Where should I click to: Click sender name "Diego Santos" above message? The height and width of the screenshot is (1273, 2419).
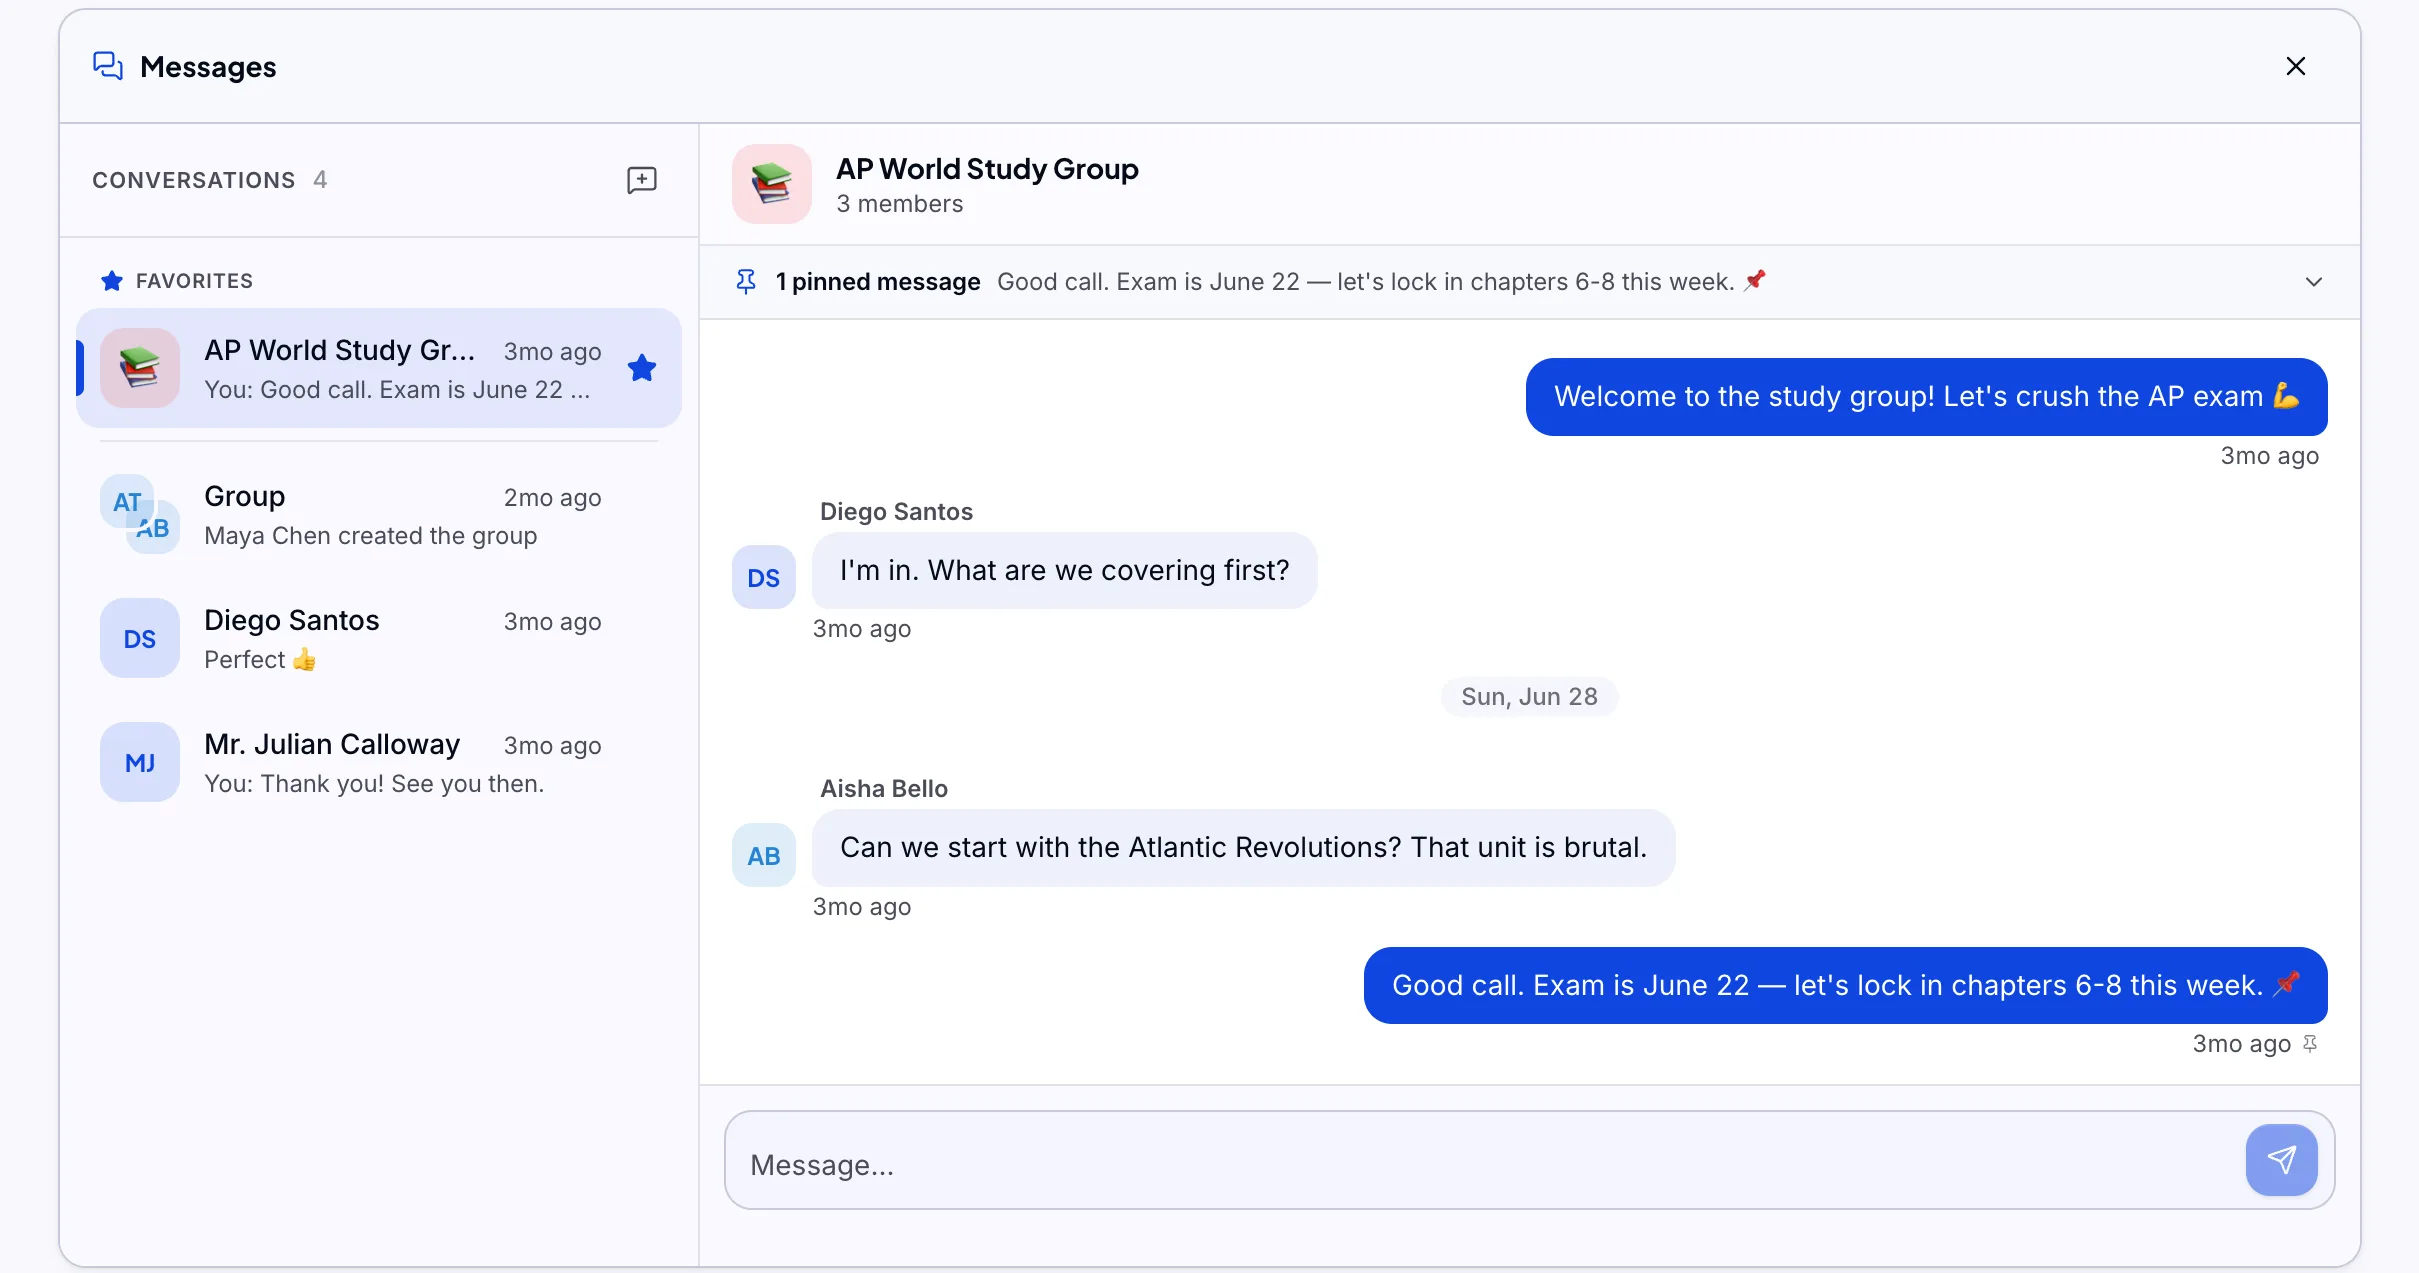(896, 512)
